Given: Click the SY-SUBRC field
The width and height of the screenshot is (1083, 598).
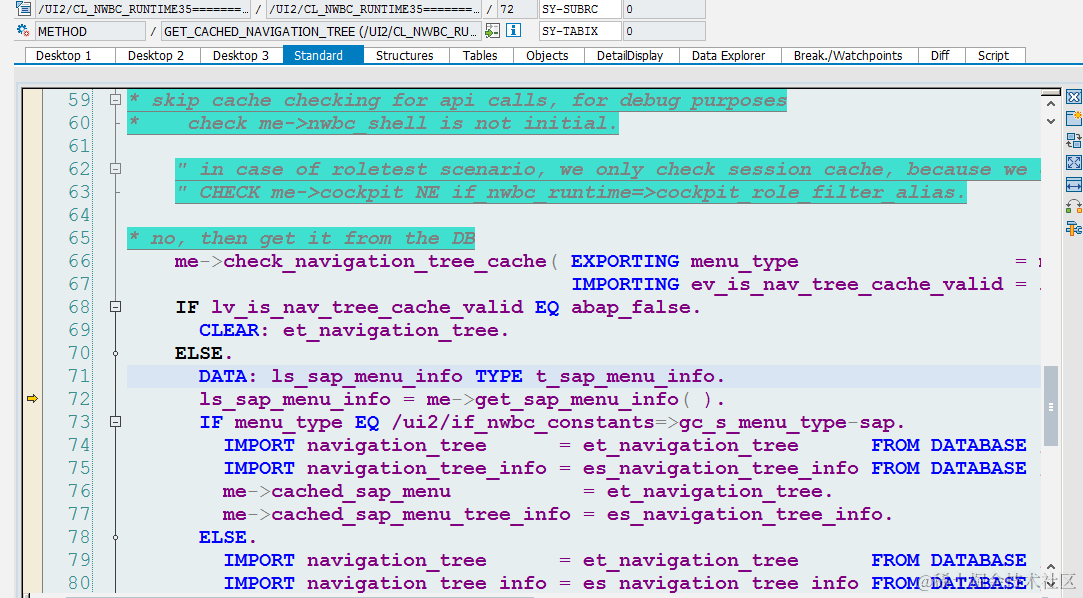Looking at the screenshot, I should pyautogui.click(x=579, y=9).
